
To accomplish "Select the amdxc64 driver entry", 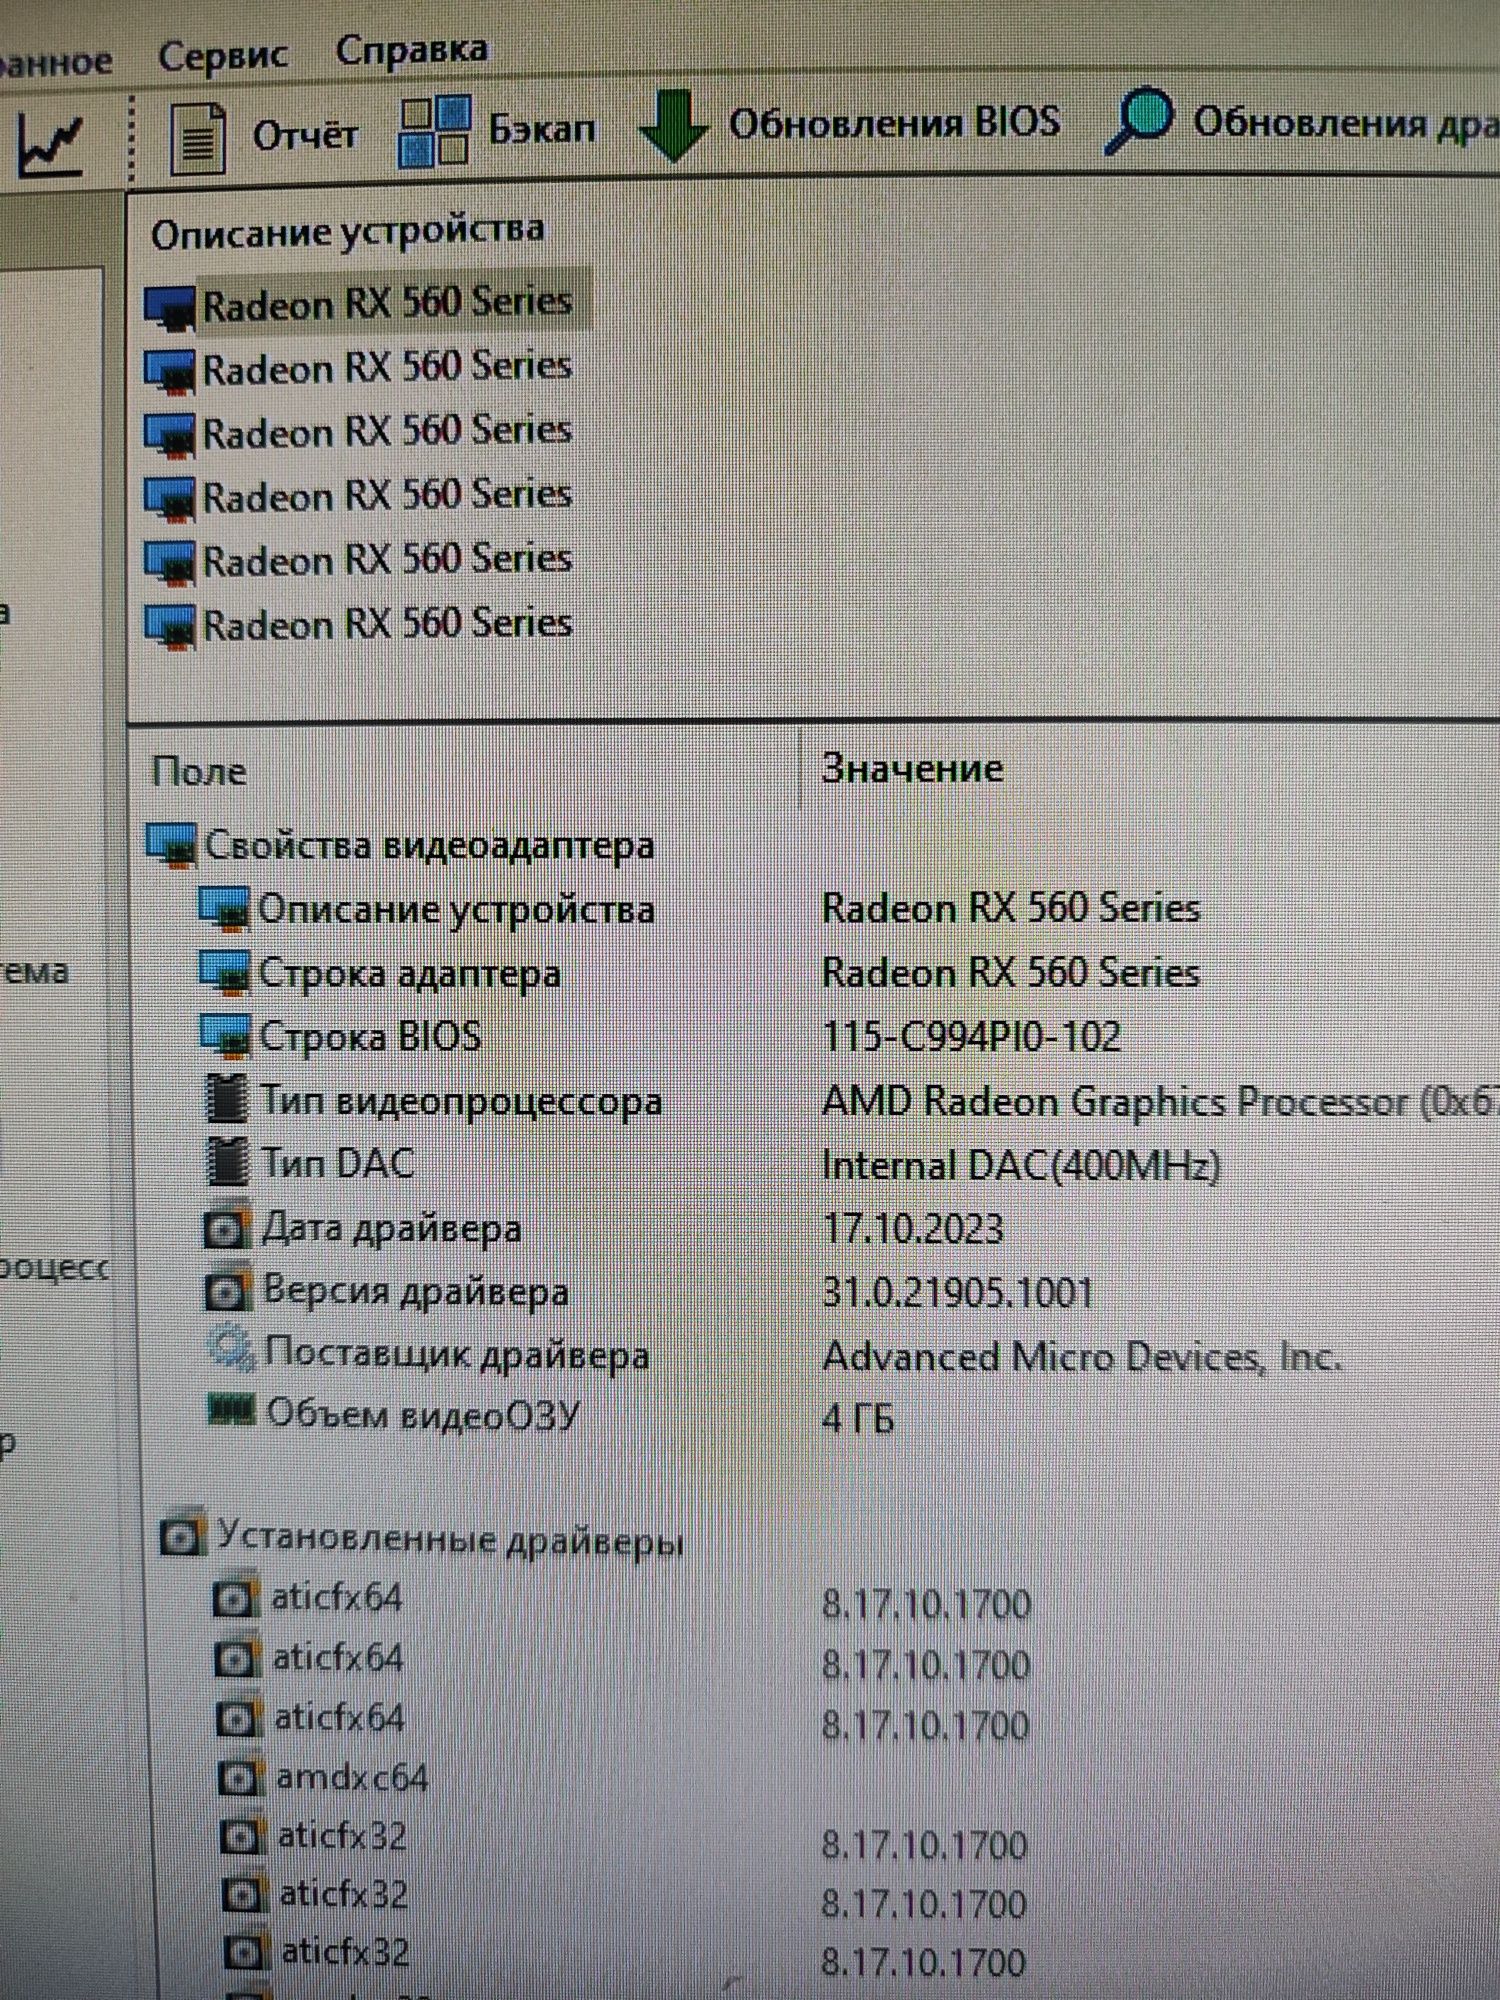I will coord(352,1777).
